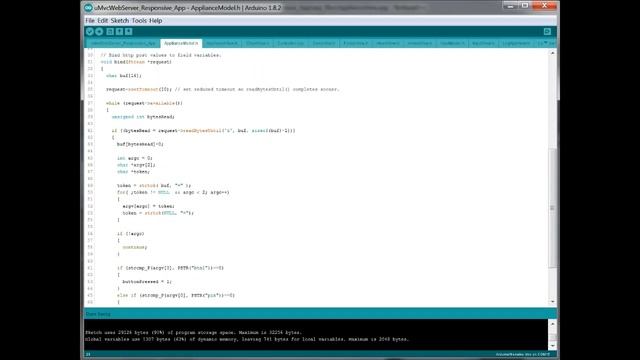Viewport: 640px width, 360px height.
Task: Click the for-loop 'token != NULL' line
Action: click(173, 192)
